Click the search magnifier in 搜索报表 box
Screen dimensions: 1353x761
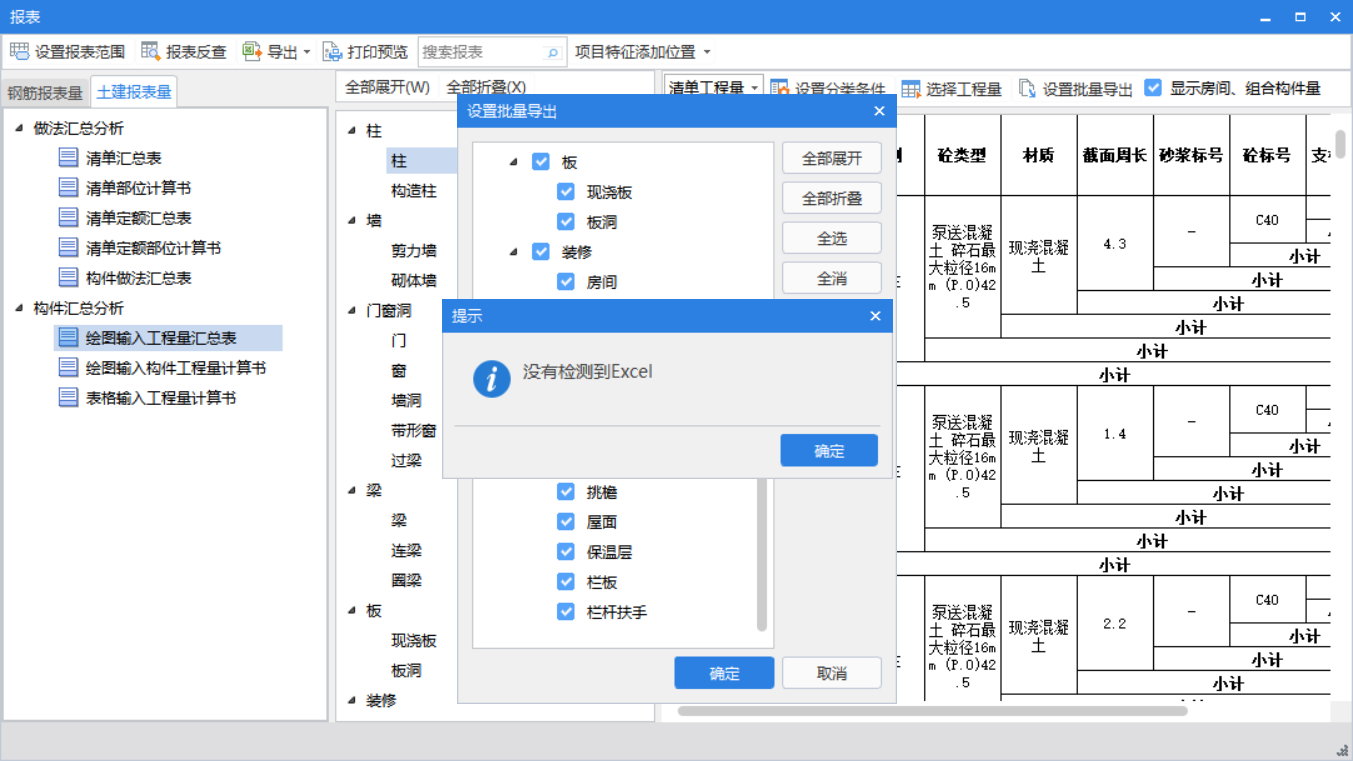[x=552, y=52]
